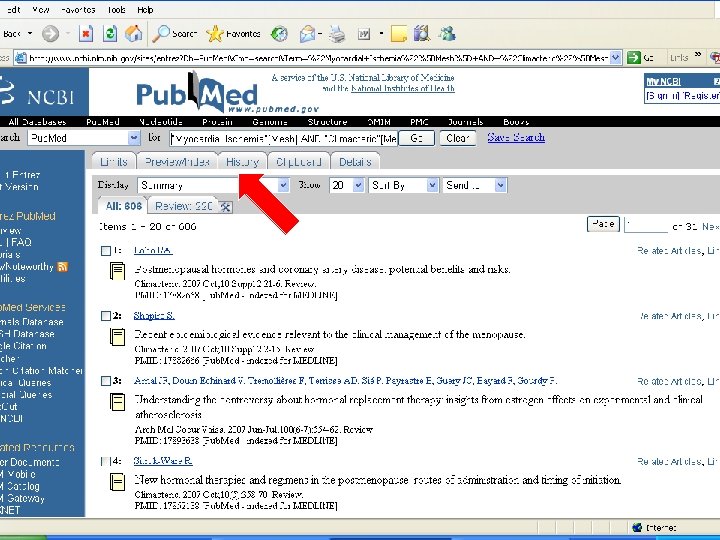Viewport: 720px width, 540px height.
Task: Click the search query input field
Action: point(283,138)
